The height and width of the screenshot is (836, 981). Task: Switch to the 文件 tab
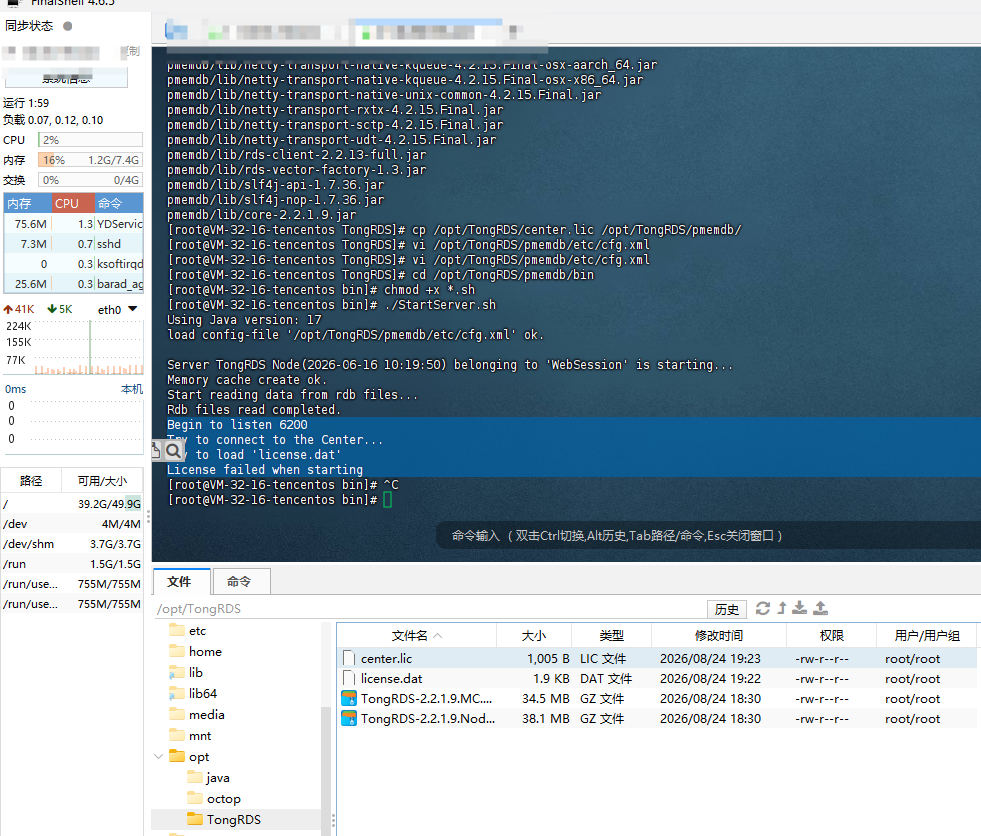click(x=181, y=581)
